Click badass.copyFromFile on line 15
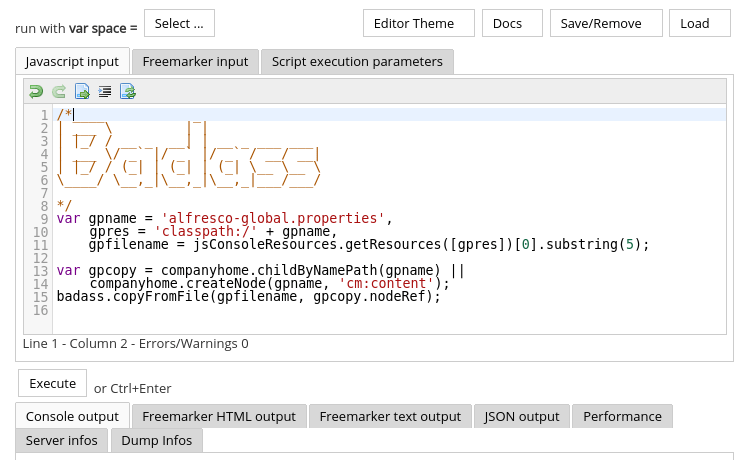The image size is (740, 460). pos(133,296)
